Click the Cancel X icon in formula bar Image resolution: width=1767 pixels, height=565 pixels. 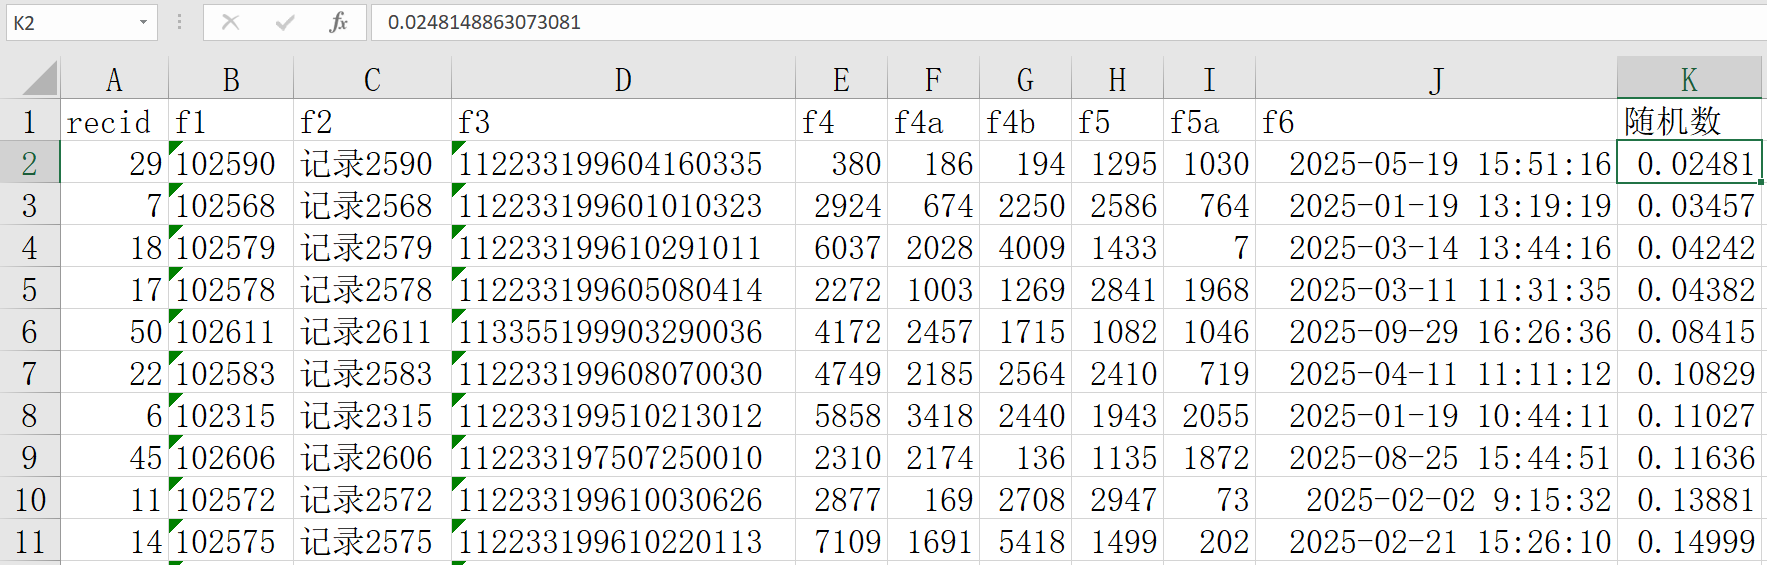pos(230,22)
